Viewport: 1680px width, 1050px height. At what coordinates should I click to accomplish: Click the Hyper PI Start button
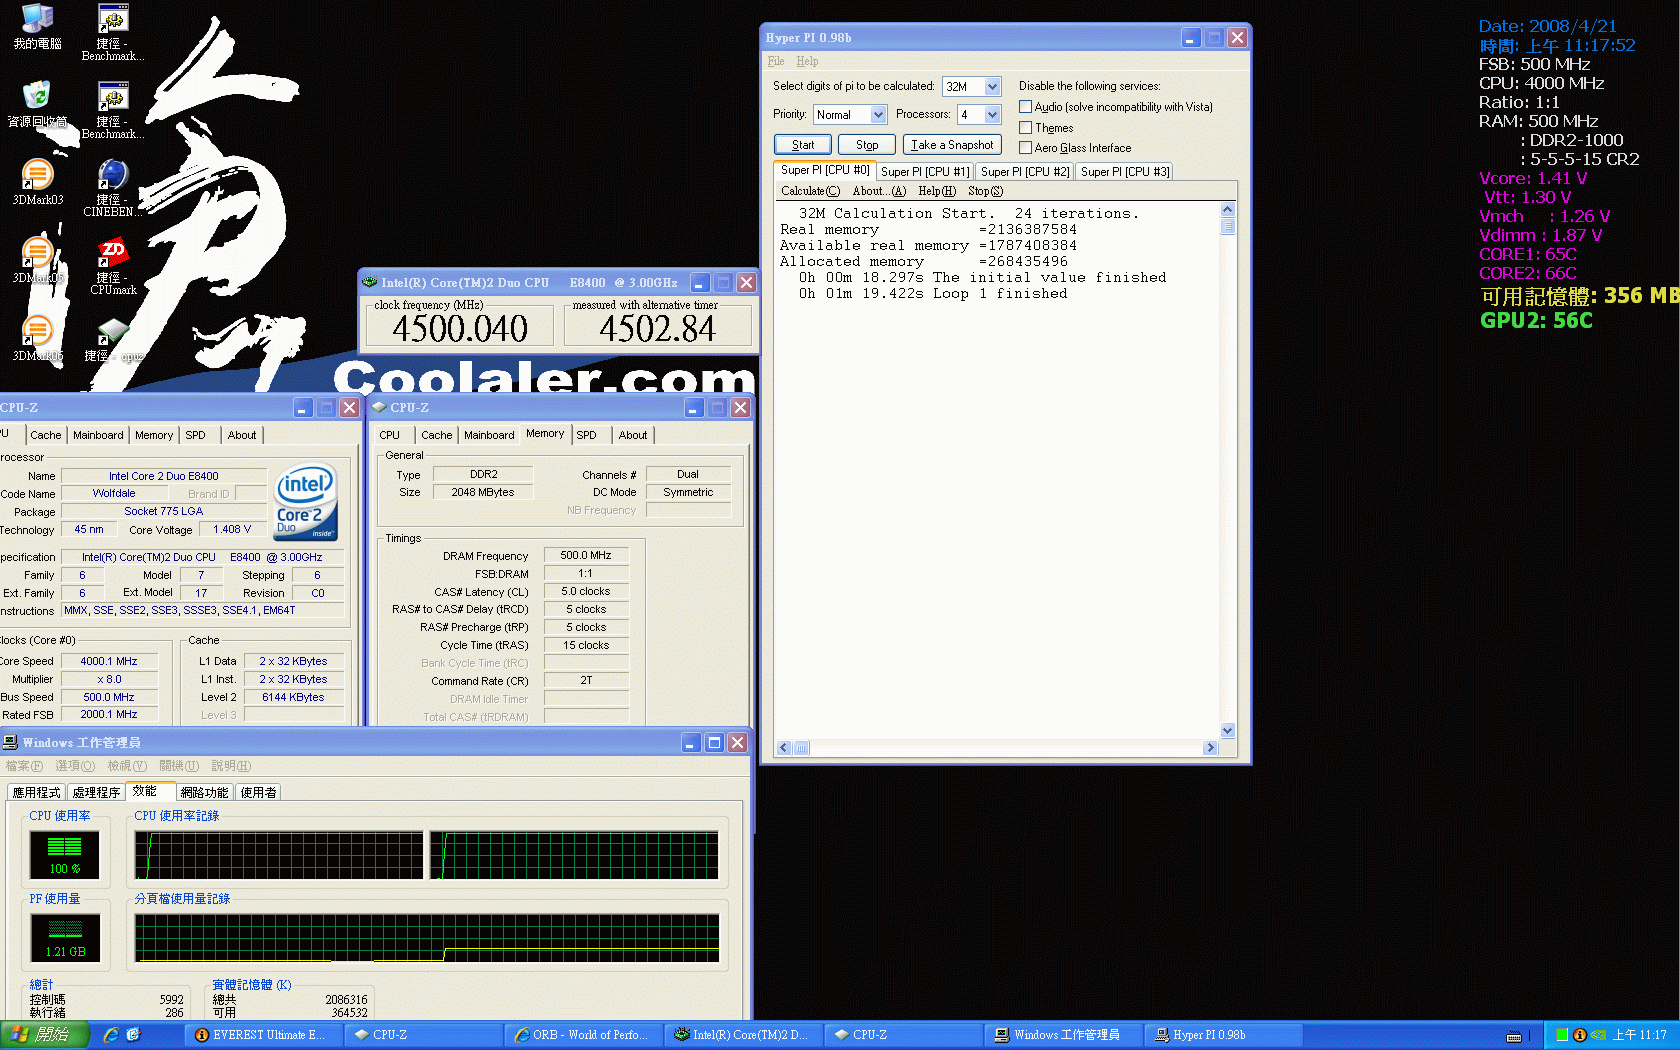pyautogui.click(x=802, y=145)
